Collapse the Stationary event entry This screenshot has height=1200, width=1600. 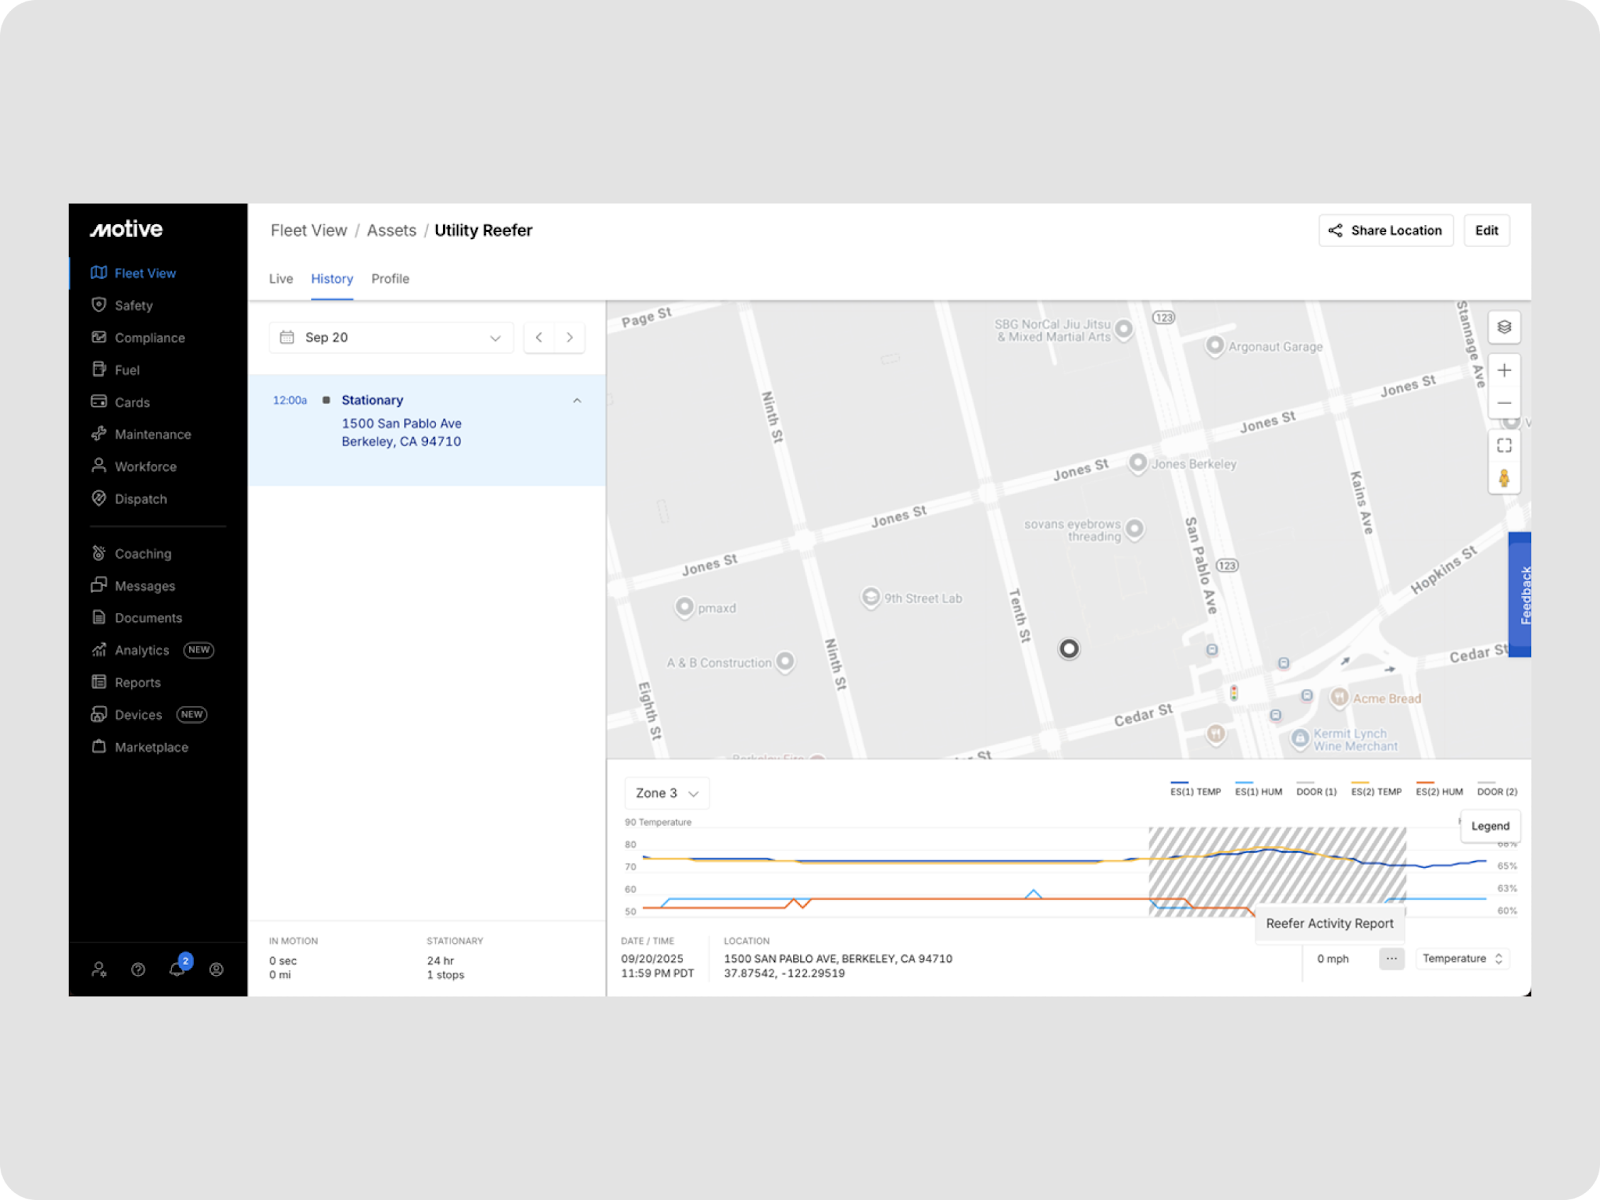[577, 400]
